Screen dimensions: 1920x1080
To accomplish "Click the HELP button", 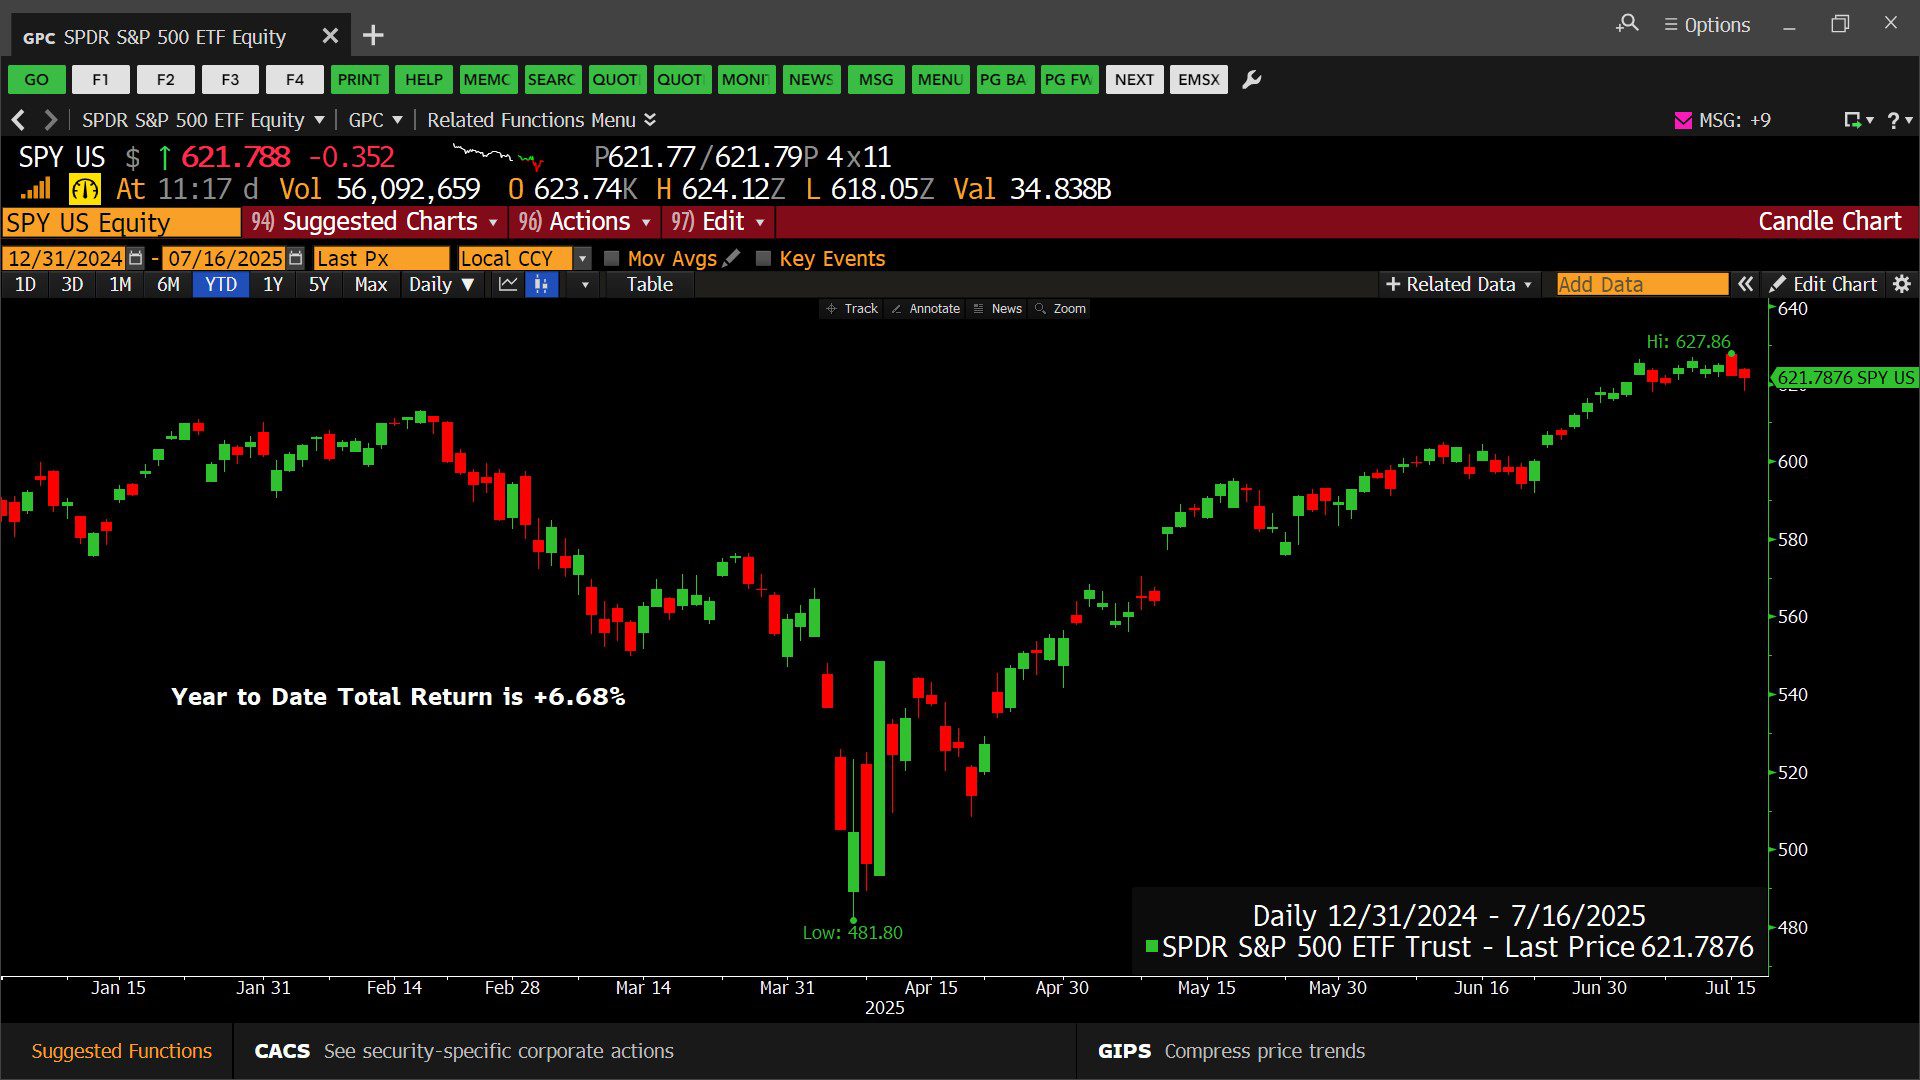I will pyautogui.click(x=424, y=80).
